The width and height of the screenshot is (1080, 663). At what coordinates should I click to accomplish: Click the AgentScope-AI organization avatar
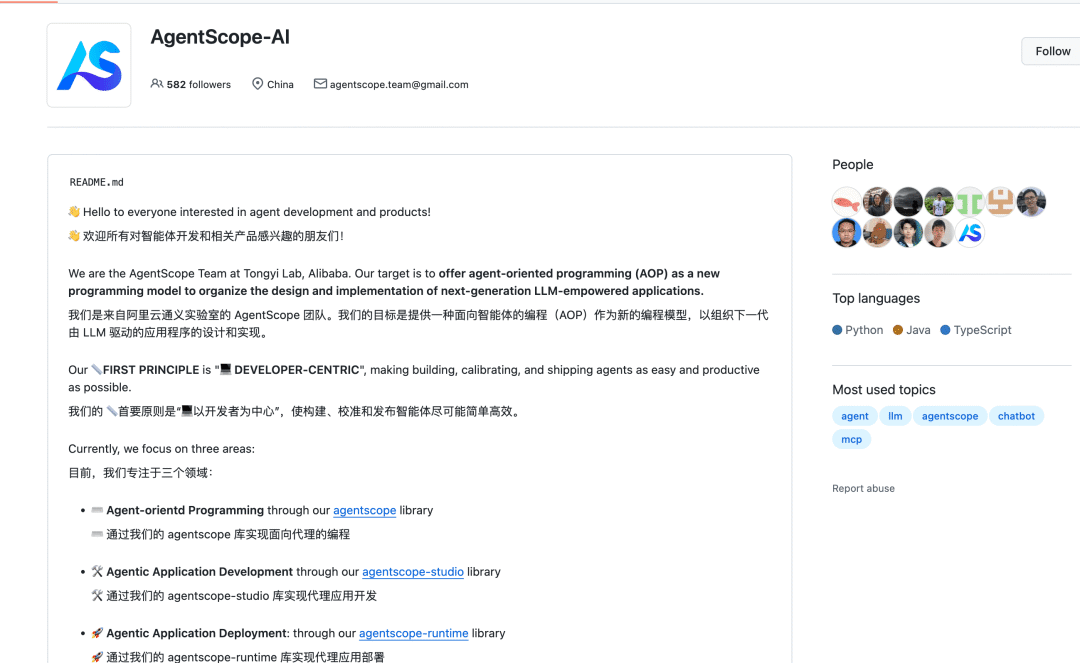[88, 64]
